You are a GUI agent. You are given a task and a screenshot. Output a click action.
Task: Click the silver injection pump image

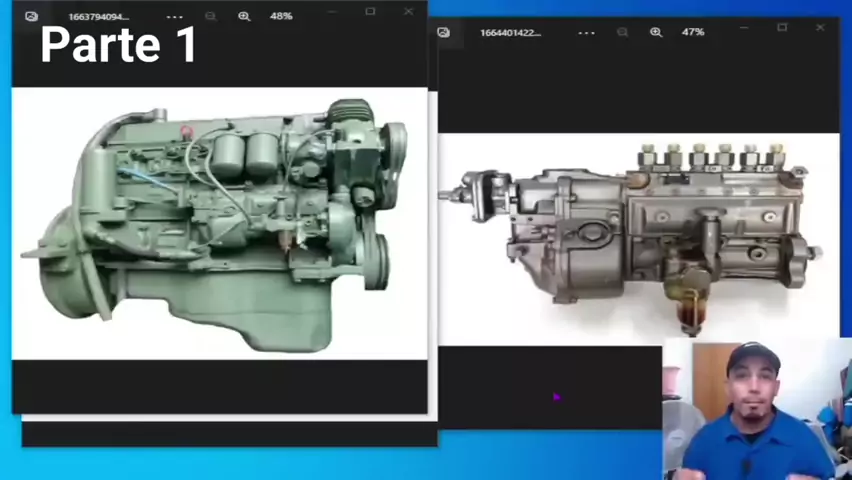(638, 235)
